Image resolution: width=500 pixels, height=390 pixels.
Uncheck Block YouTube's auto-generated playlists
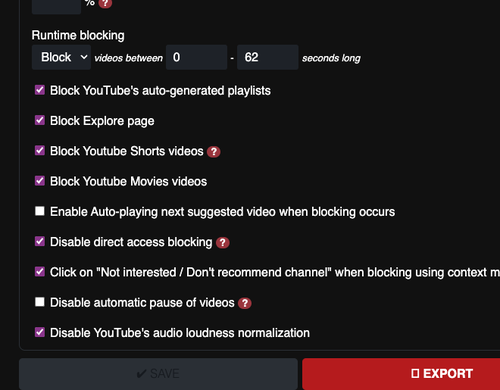[x=40, y=90]
